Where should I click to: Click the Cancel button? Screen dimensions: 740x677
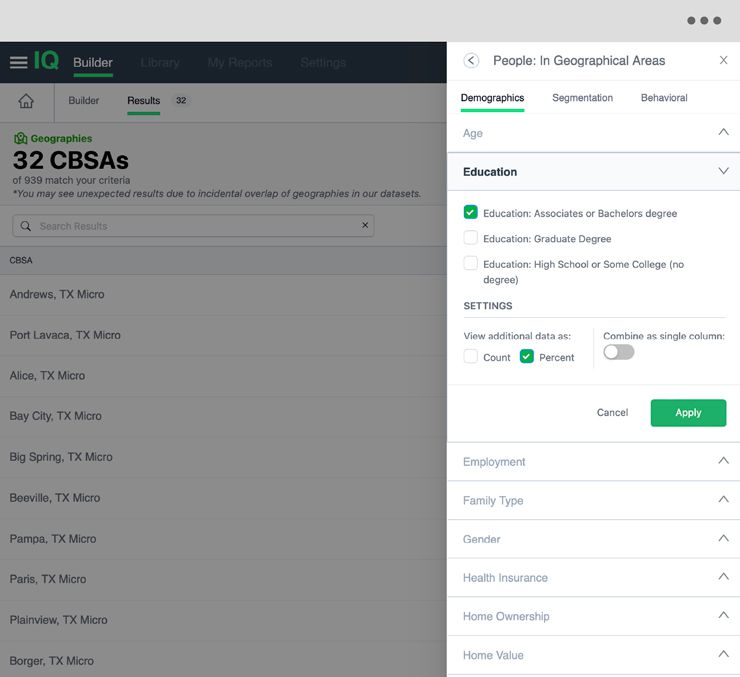click(612, 413)
